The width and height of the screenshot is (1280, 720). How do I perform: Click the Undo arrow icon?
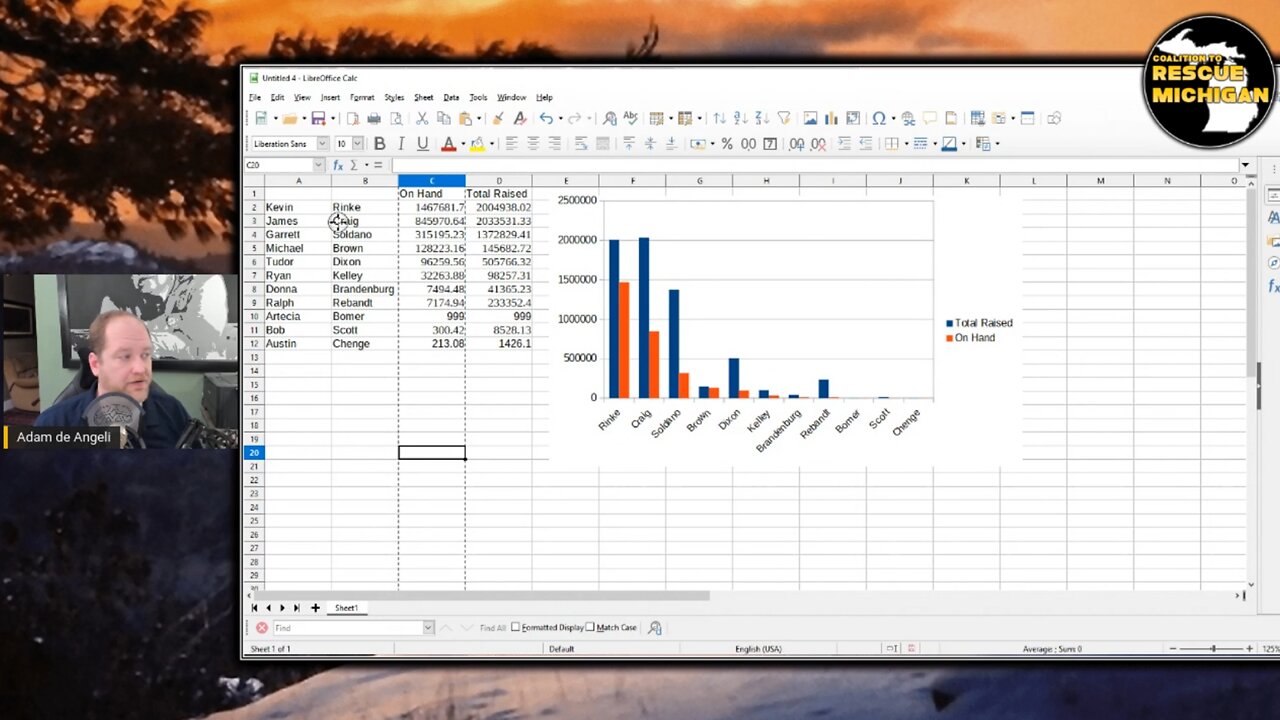coord(546,119)
